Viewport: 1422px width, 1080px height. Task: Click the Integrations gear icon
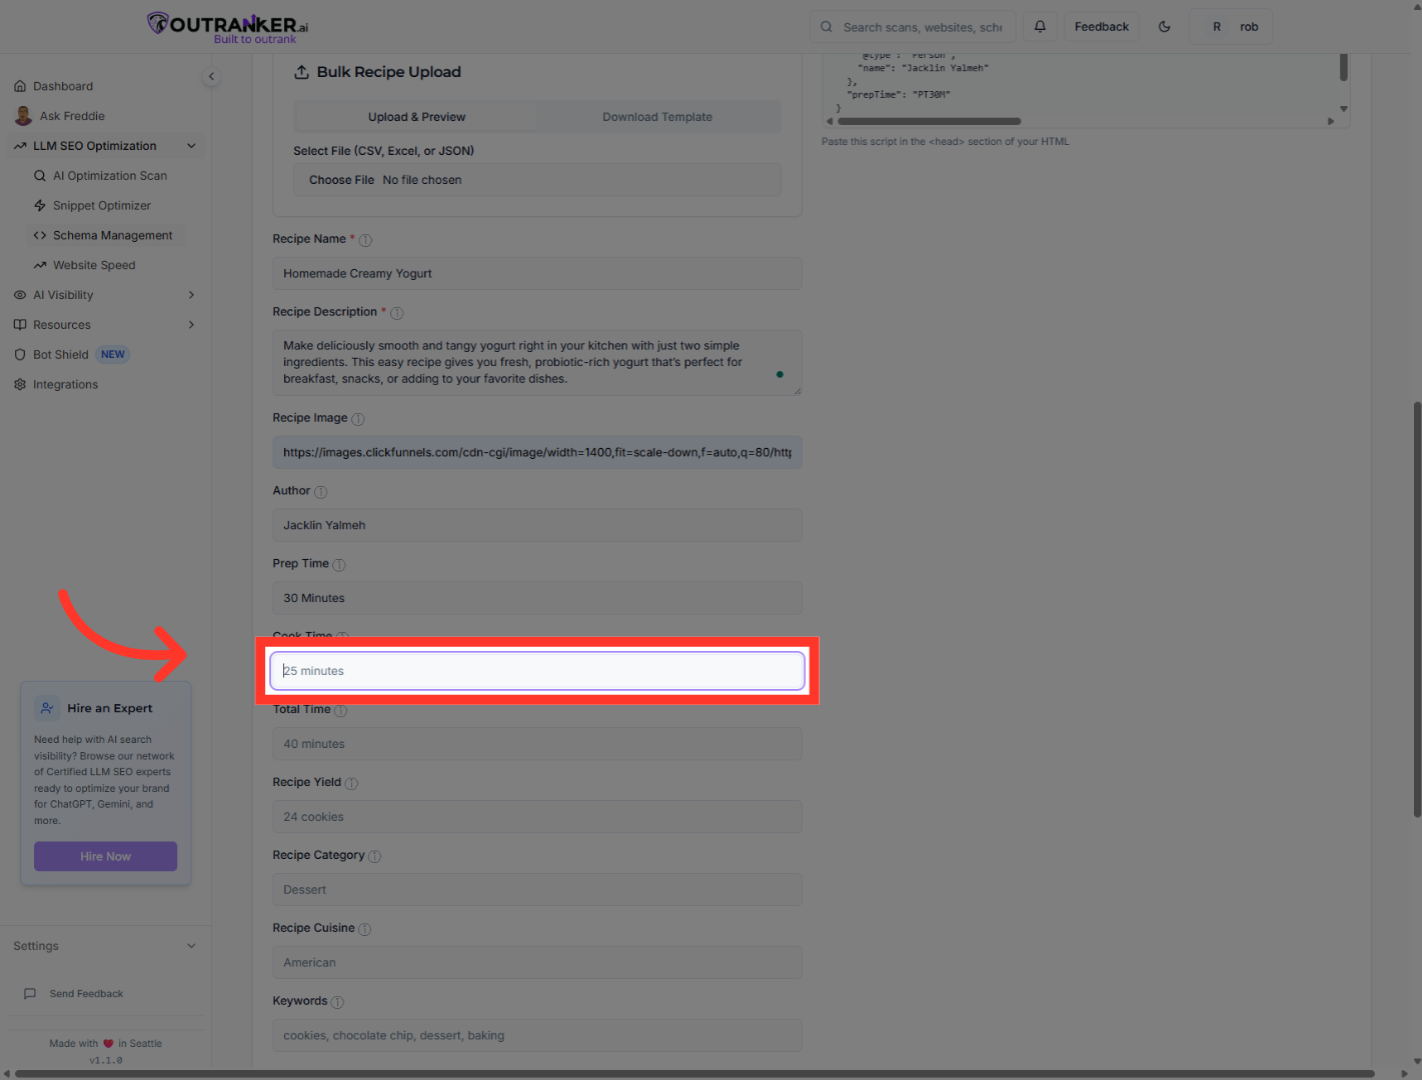[20, 385]
